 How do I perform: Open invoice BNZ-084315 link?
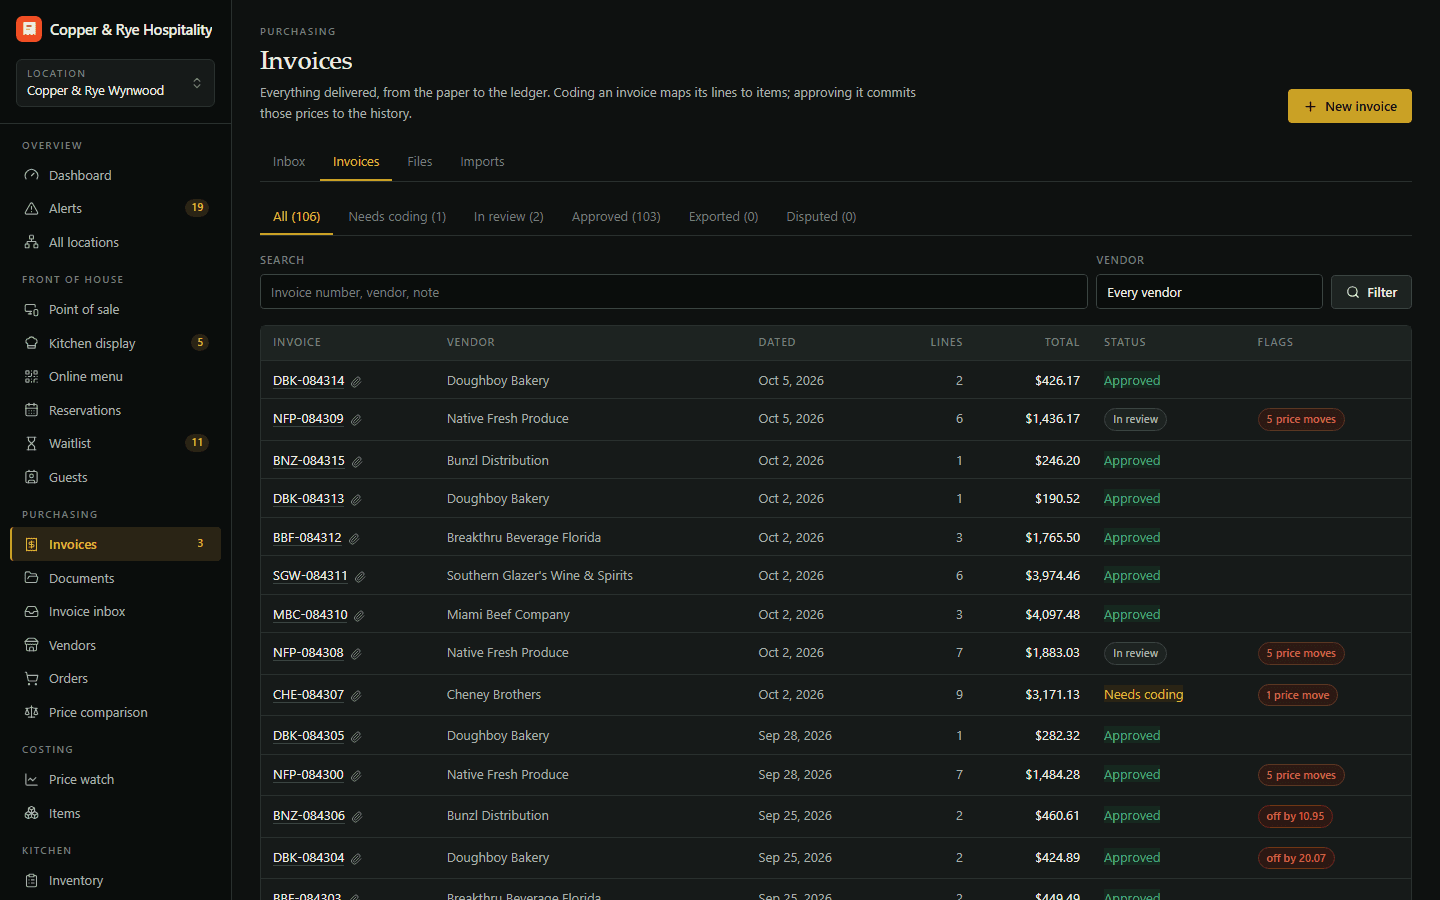coord(309,460)
